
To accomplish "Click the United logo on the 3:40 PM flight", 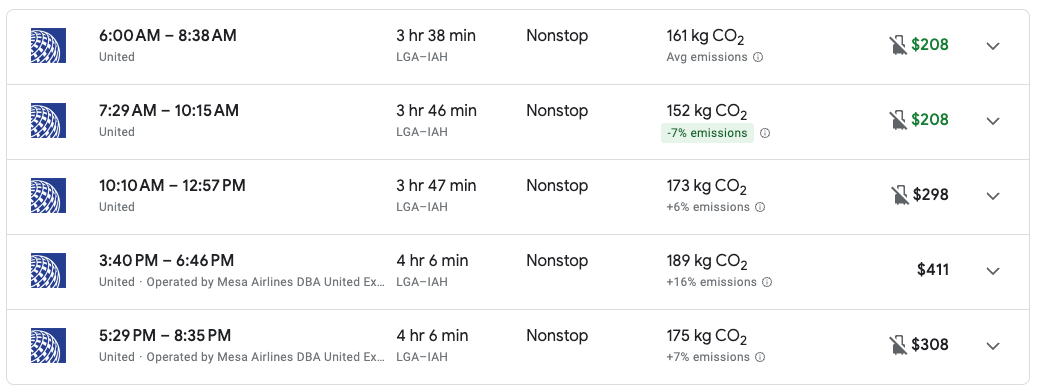I will pos(48,270).
